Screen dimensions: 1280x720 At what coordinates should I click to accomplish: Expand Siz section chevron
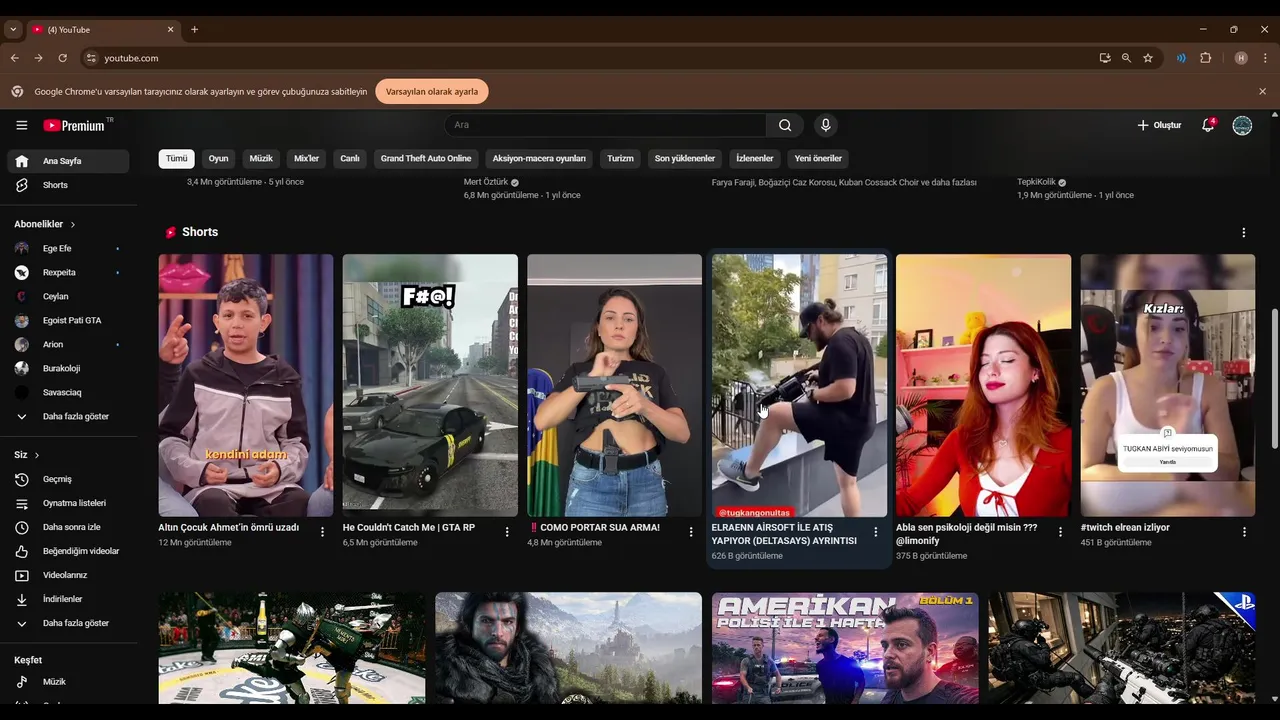pos(37,455)
